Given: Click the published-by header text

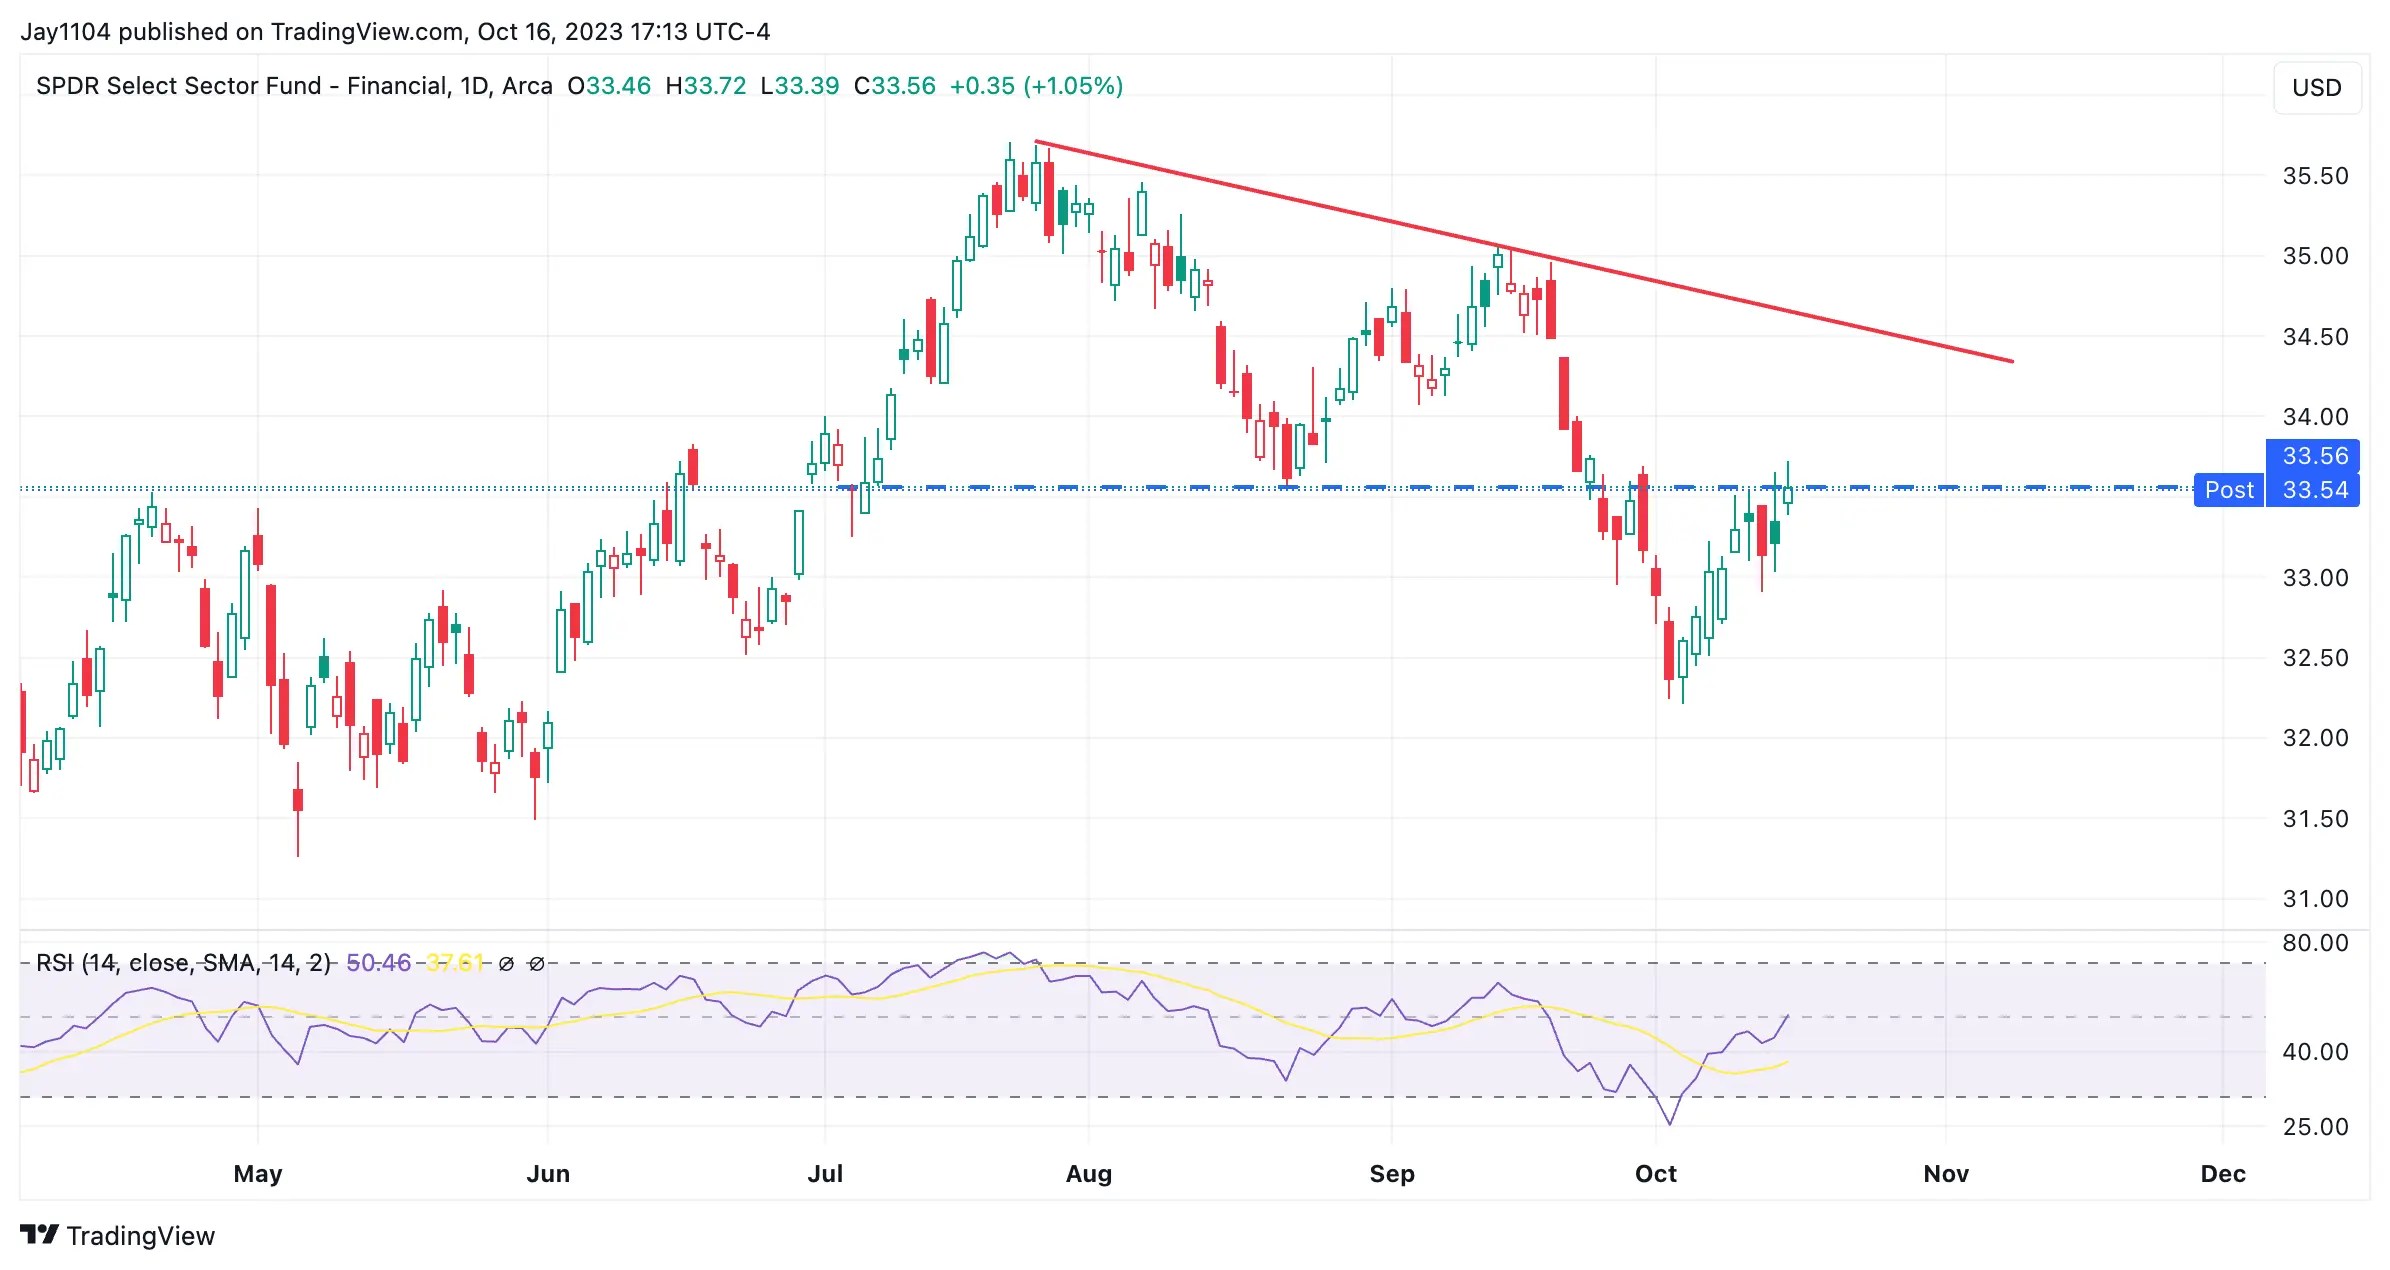Looking at the screenshot, I should (x=395, y=32).
